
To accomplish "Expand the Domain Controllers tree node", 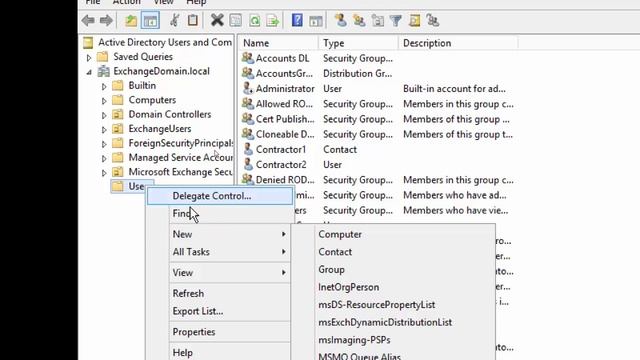I will [104, 116].
